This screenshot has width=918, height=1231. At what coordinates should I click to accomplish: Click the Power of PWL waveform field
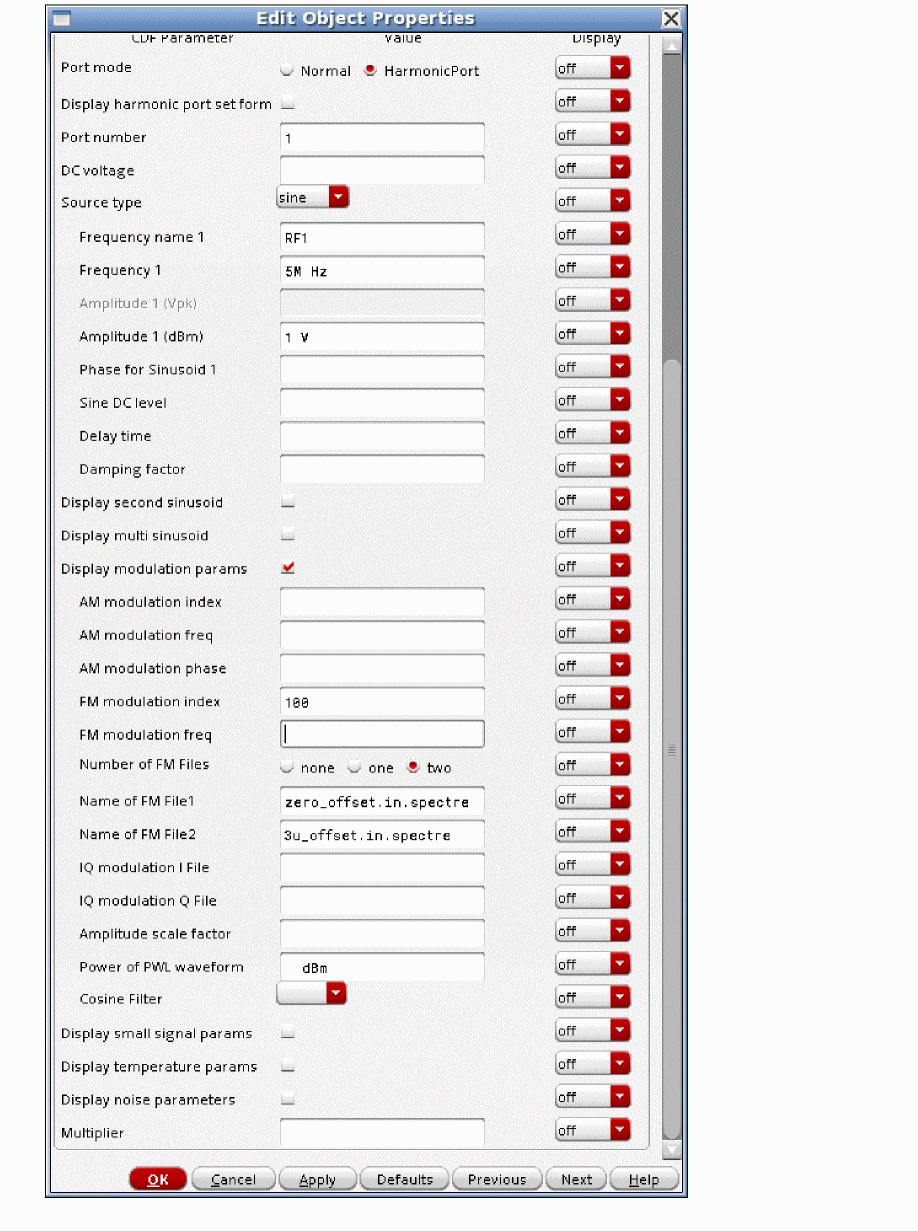click(x=382, y=966)
